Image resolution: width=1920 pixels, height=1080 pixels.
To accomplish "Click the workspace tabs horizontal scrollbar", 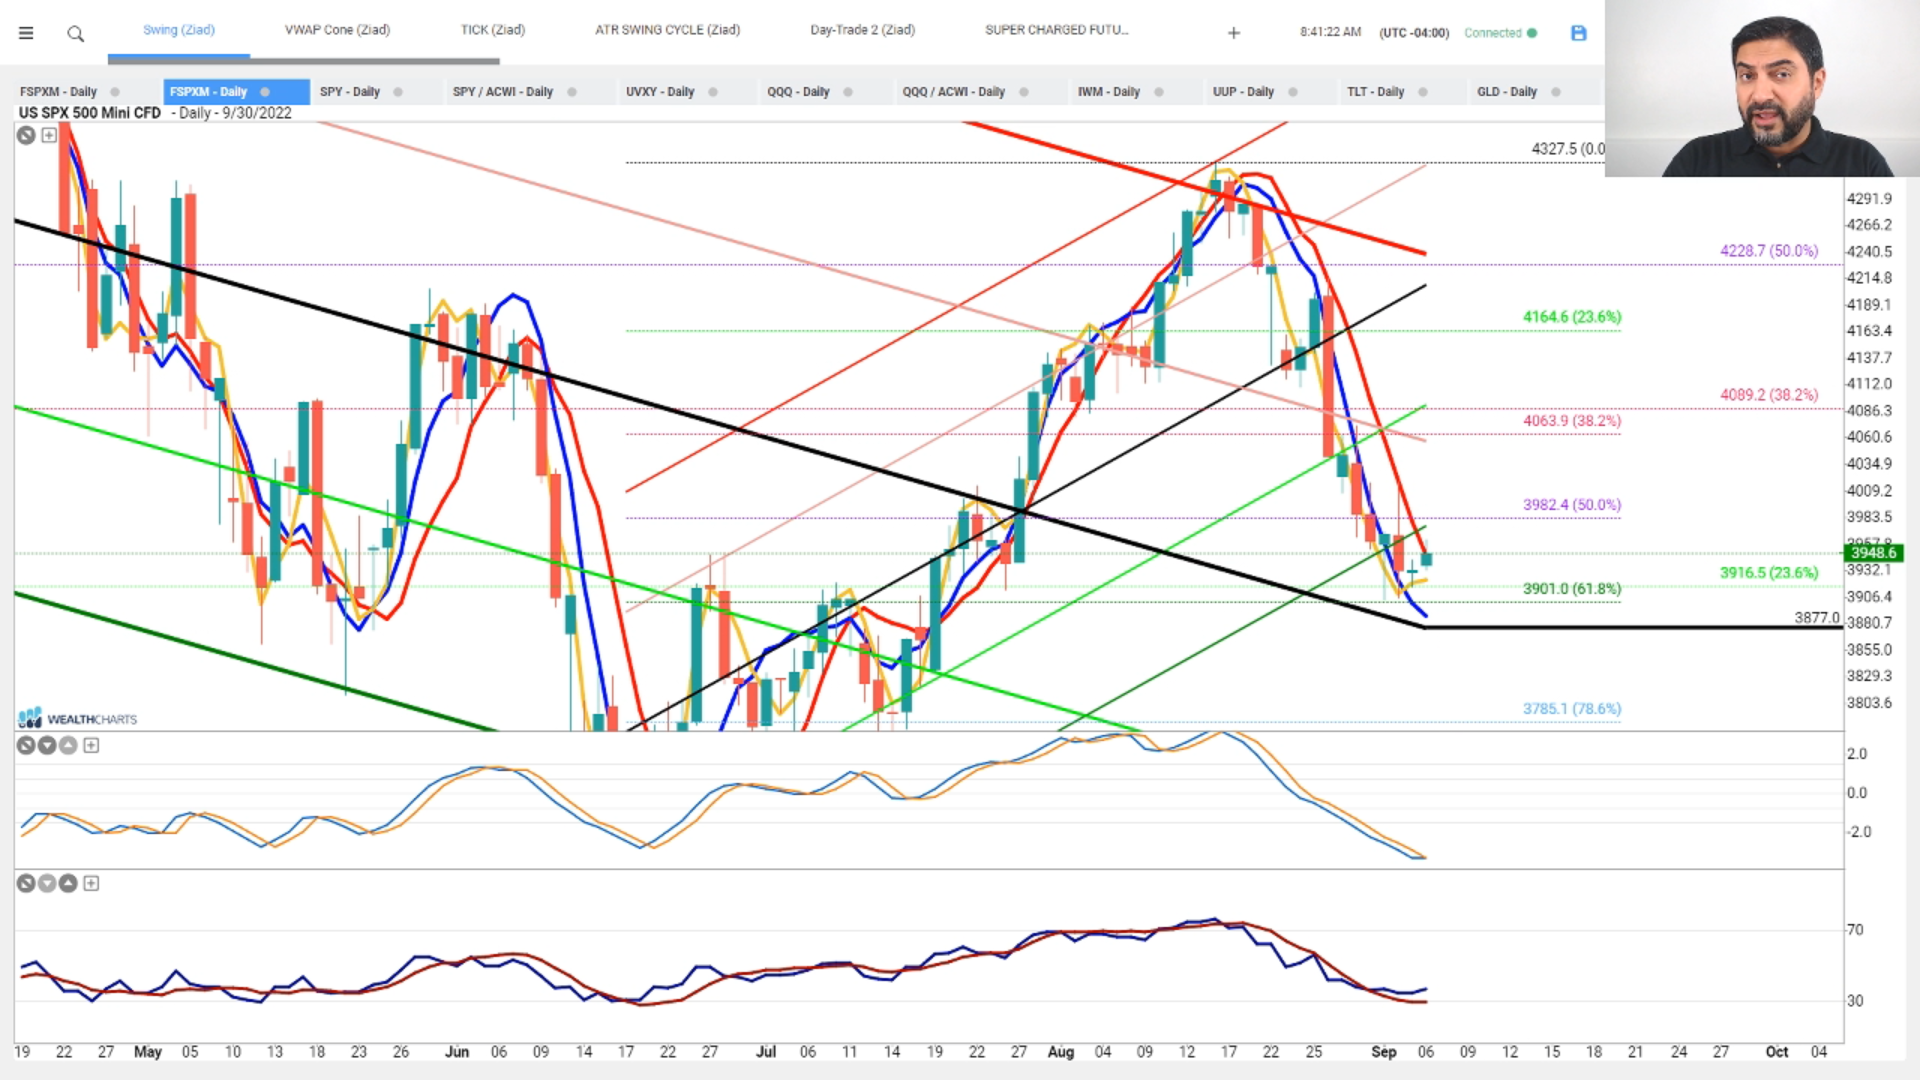I will click(304, 61).
